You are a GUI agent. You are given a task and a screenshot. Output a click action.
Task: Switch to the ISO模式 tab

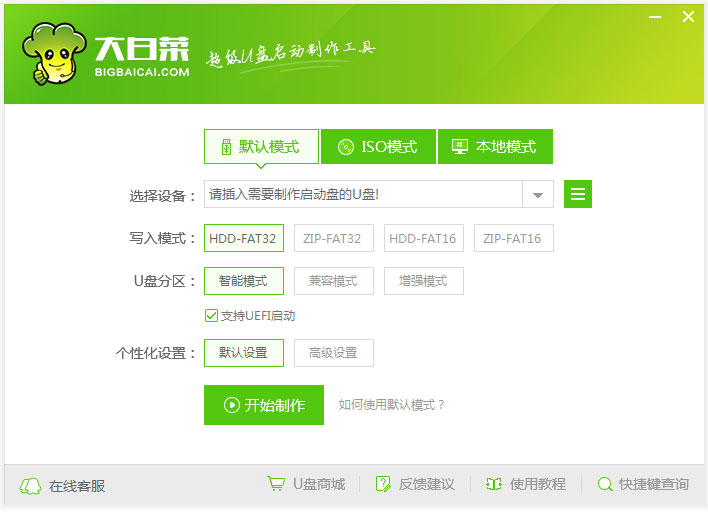click(378, 146)
